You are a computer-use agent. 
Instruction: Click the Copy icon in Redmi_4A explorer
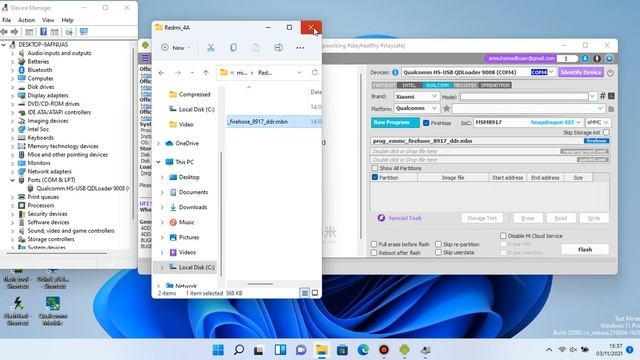233,48
